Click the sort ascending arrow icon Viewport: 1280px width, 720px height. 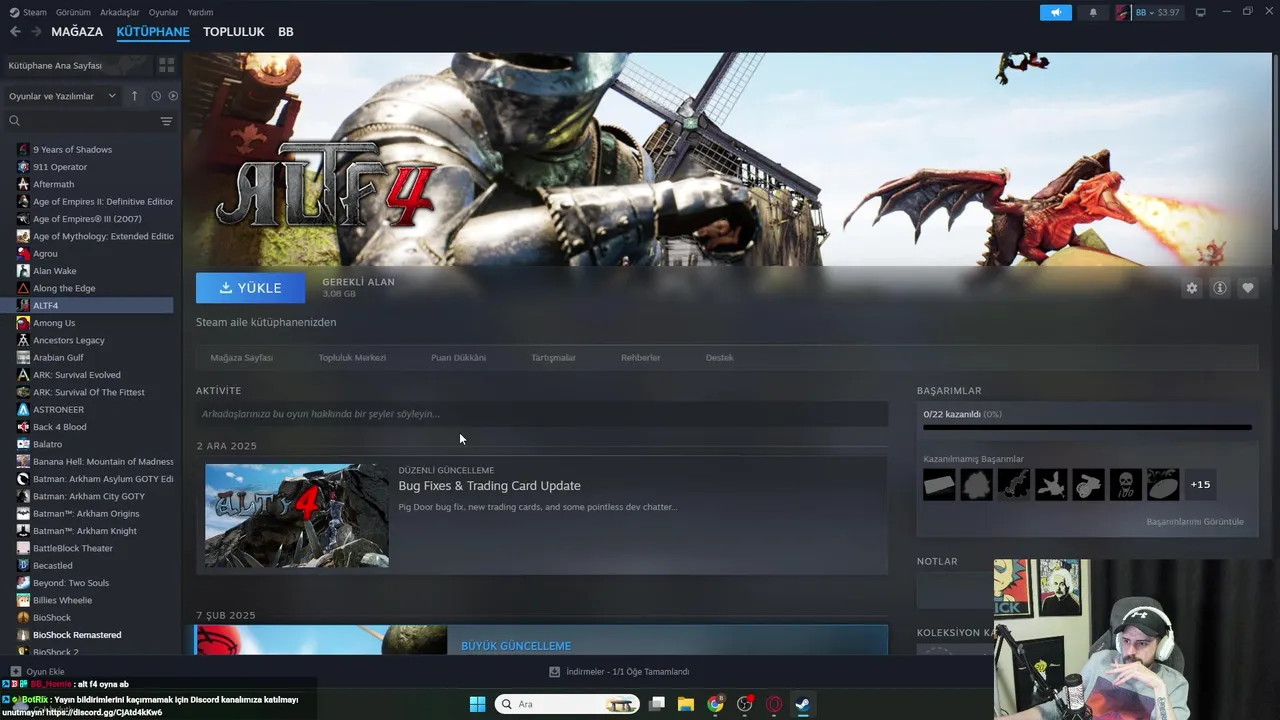click(x=134, y=96)
